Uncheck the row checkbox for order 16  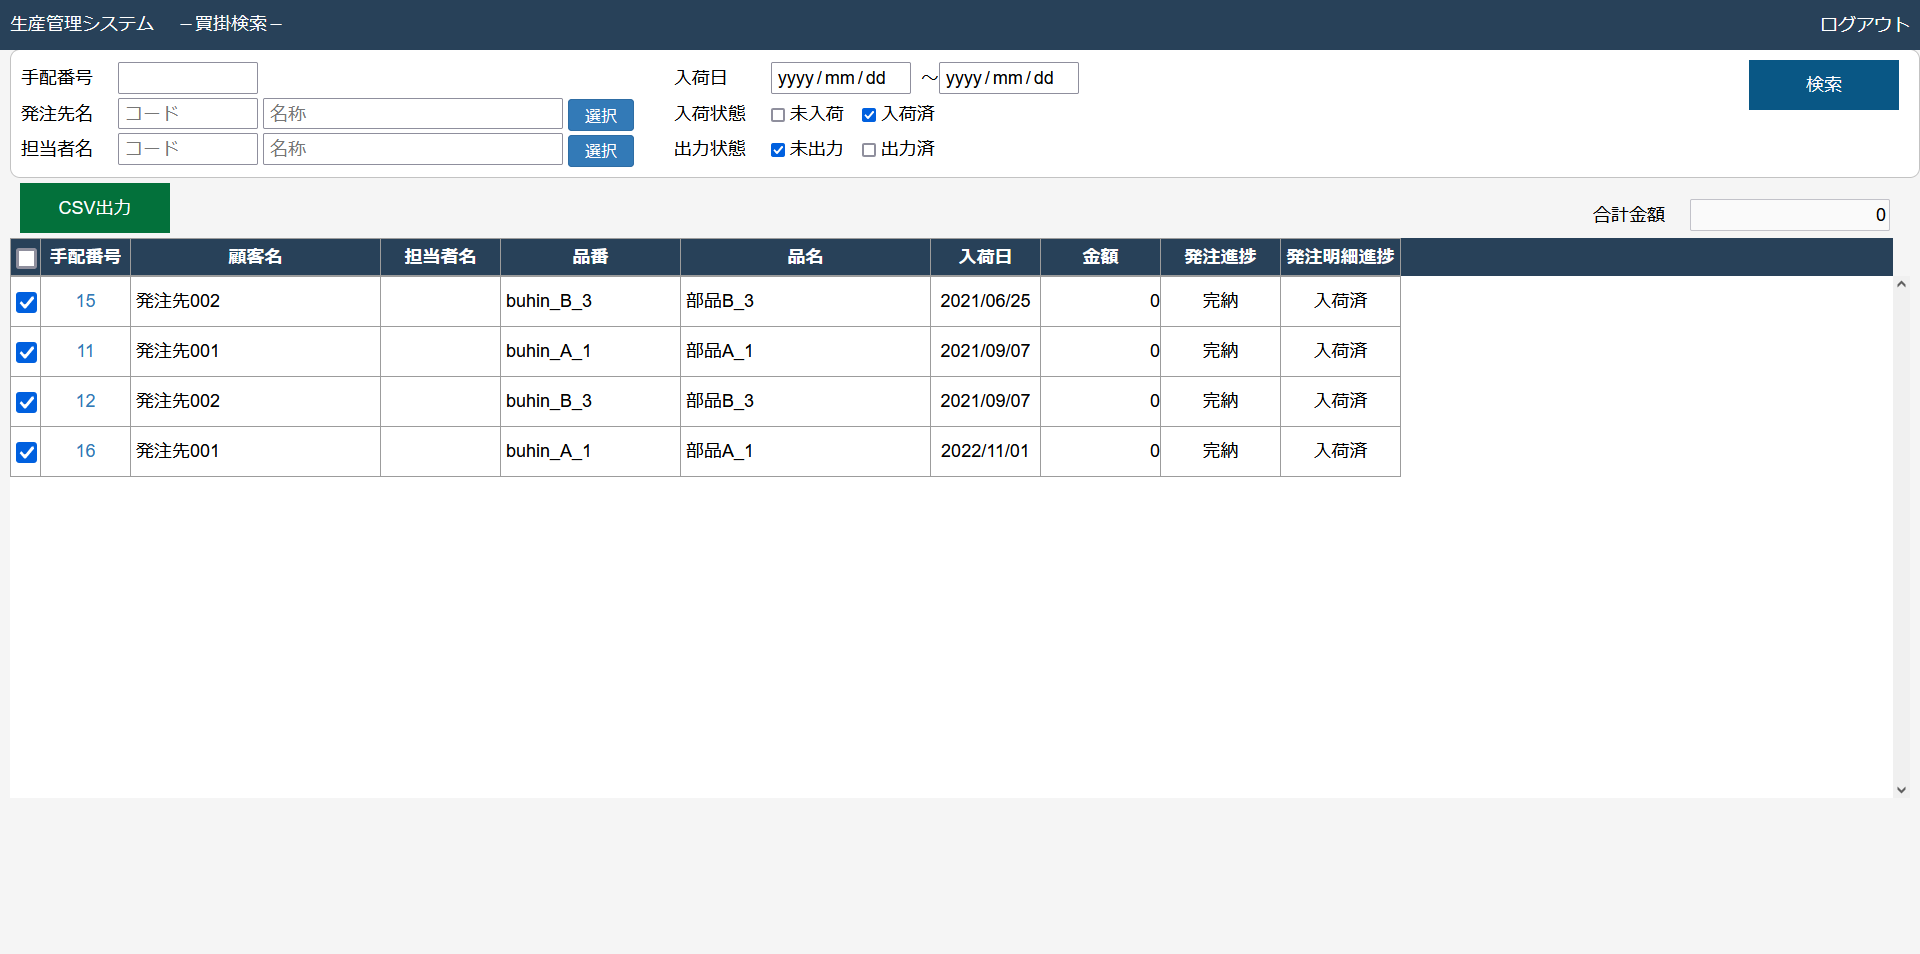click(27, 452)
